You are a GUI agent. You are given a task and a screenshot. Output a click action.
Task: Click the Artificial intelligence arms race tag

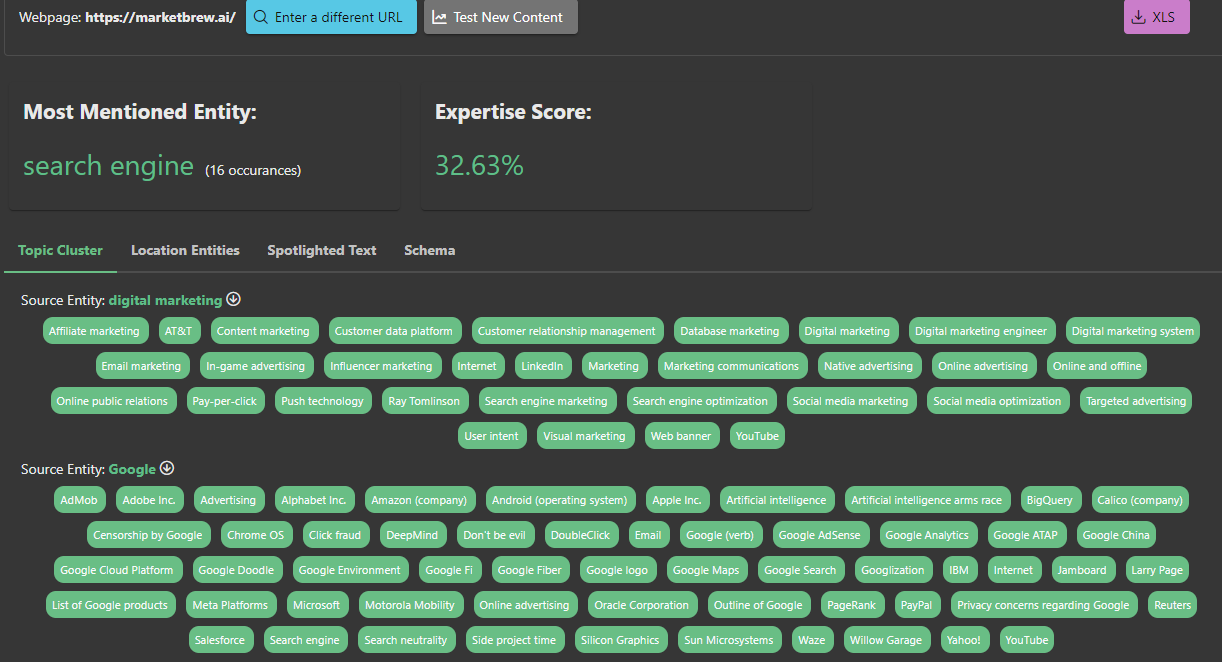926,500
